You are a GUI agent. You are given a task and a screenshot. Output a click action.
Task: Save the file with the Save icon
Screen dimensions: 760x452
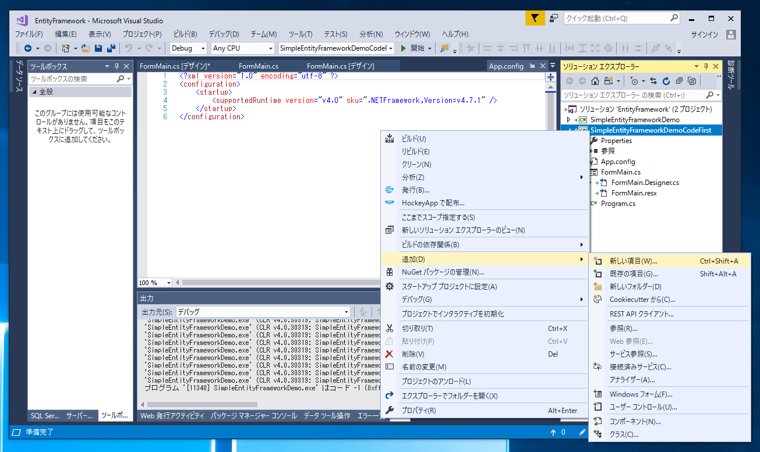tap(98, 48)
